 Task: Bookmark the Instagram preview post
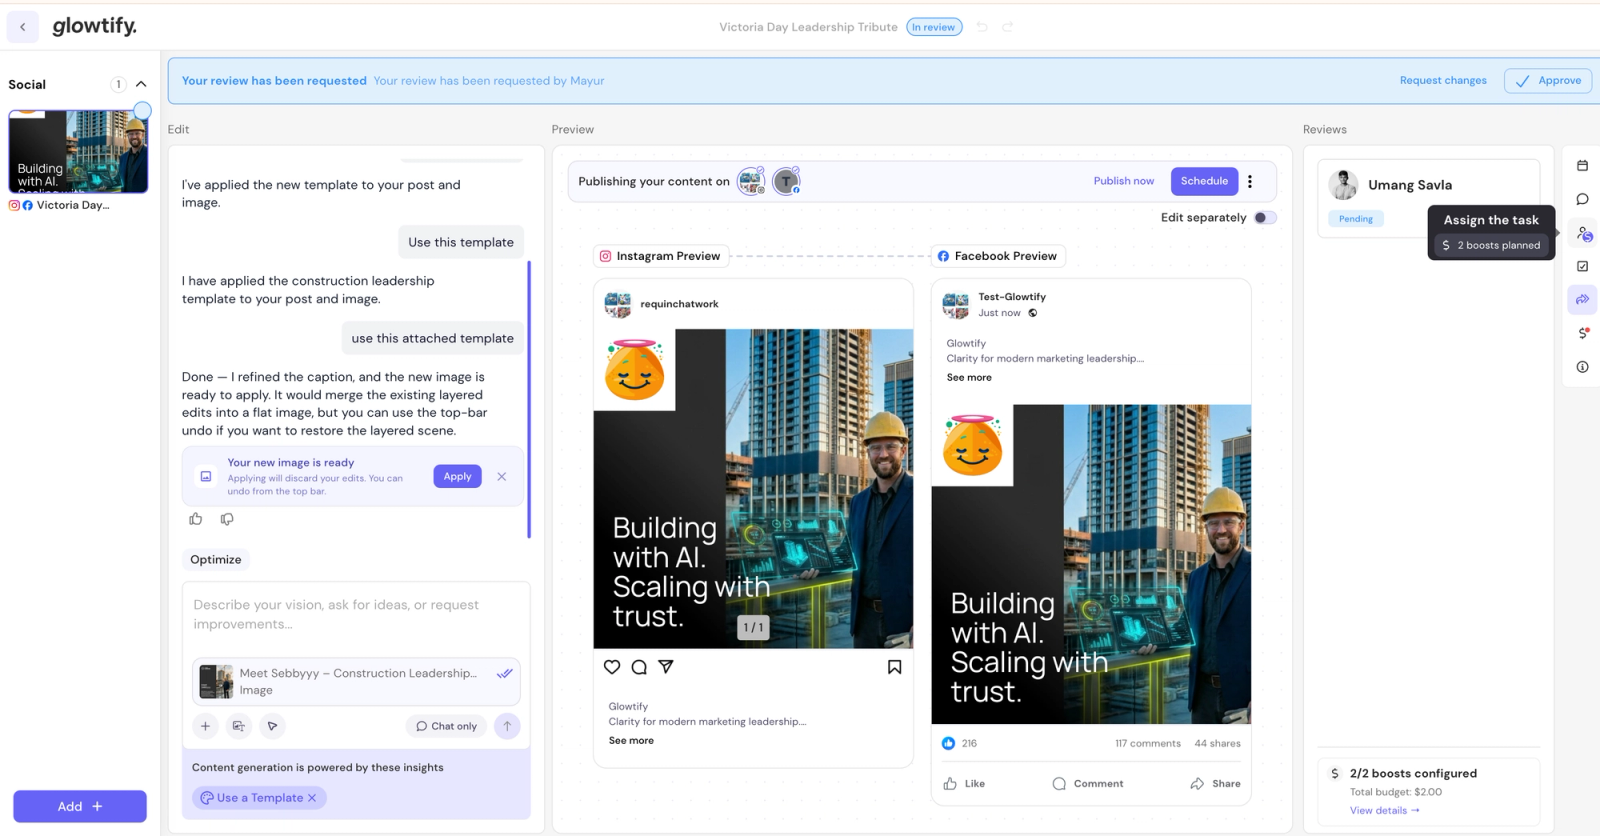click(x=894, y=667)
